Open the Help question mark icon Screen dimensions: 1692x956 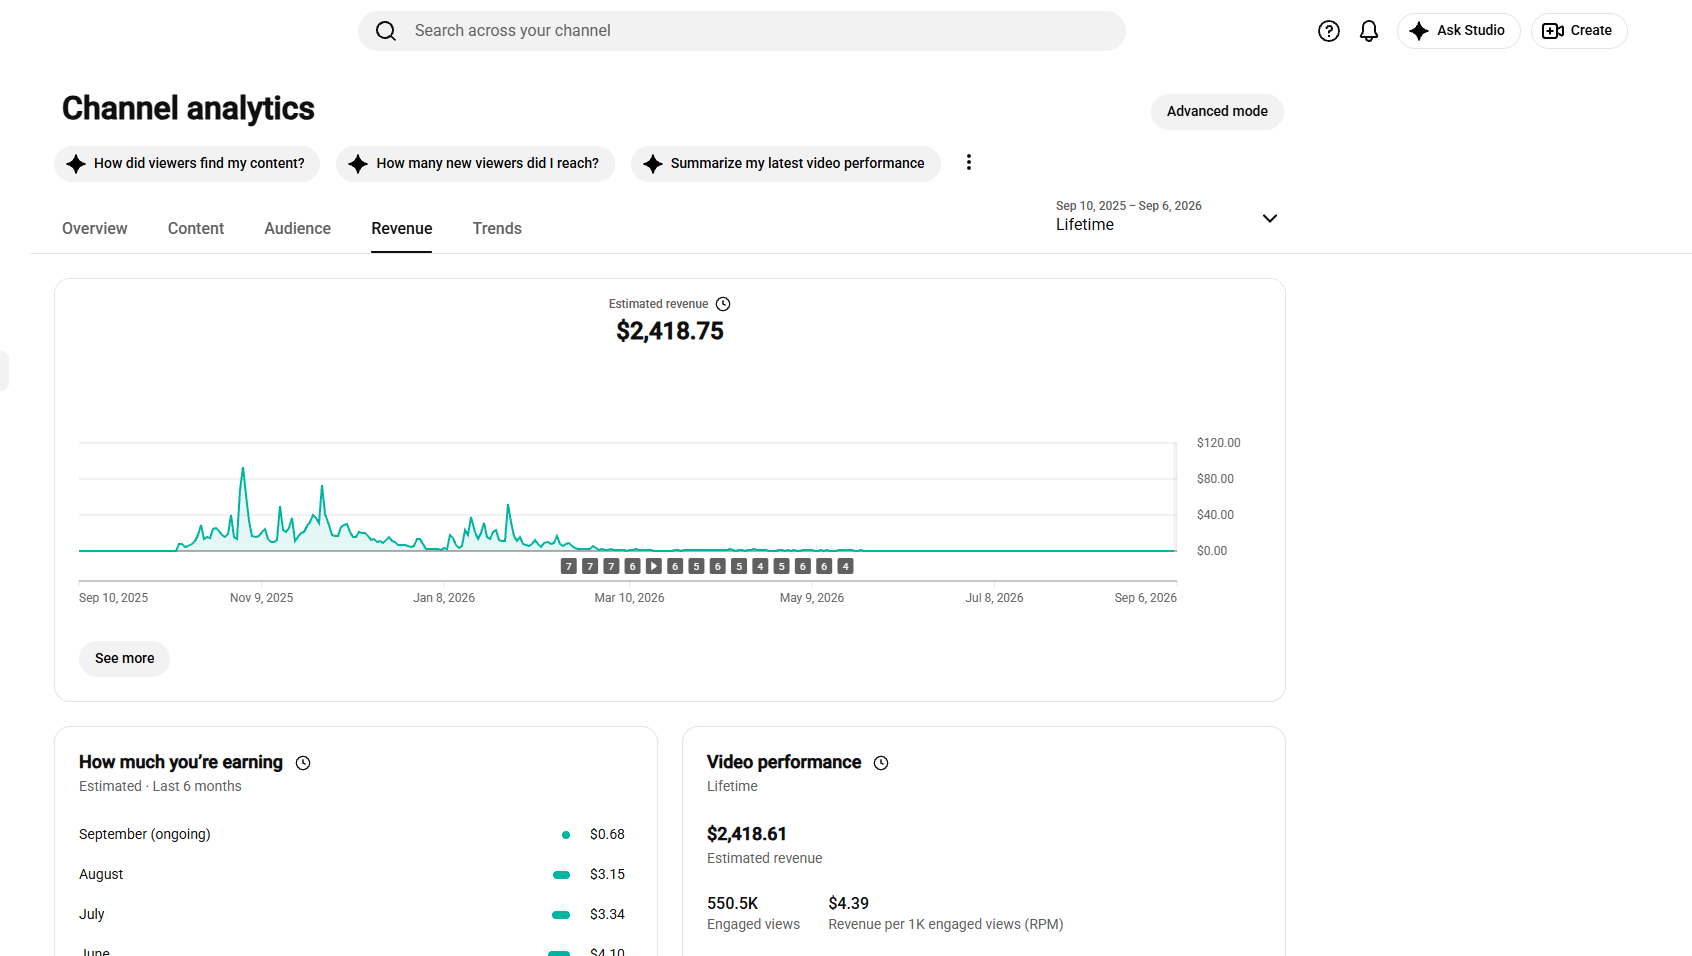[x=1329, y=31]
